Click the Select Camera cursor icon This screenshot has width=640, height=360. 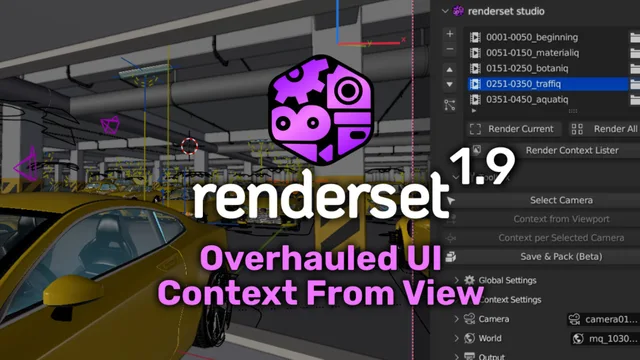[x=451, y=200]
